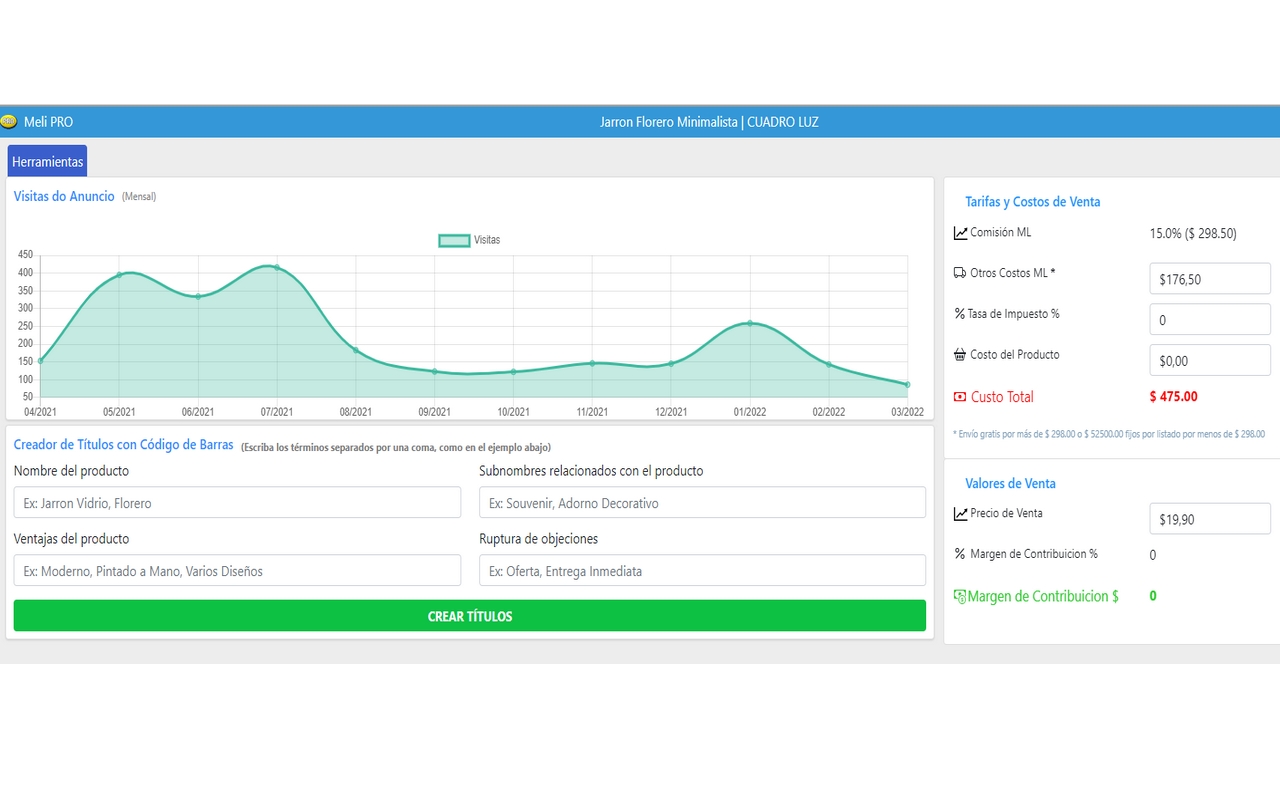Click the Margen de Contribuicion $ label
Screen dimensions: 1280x800
pos(1043,596)
